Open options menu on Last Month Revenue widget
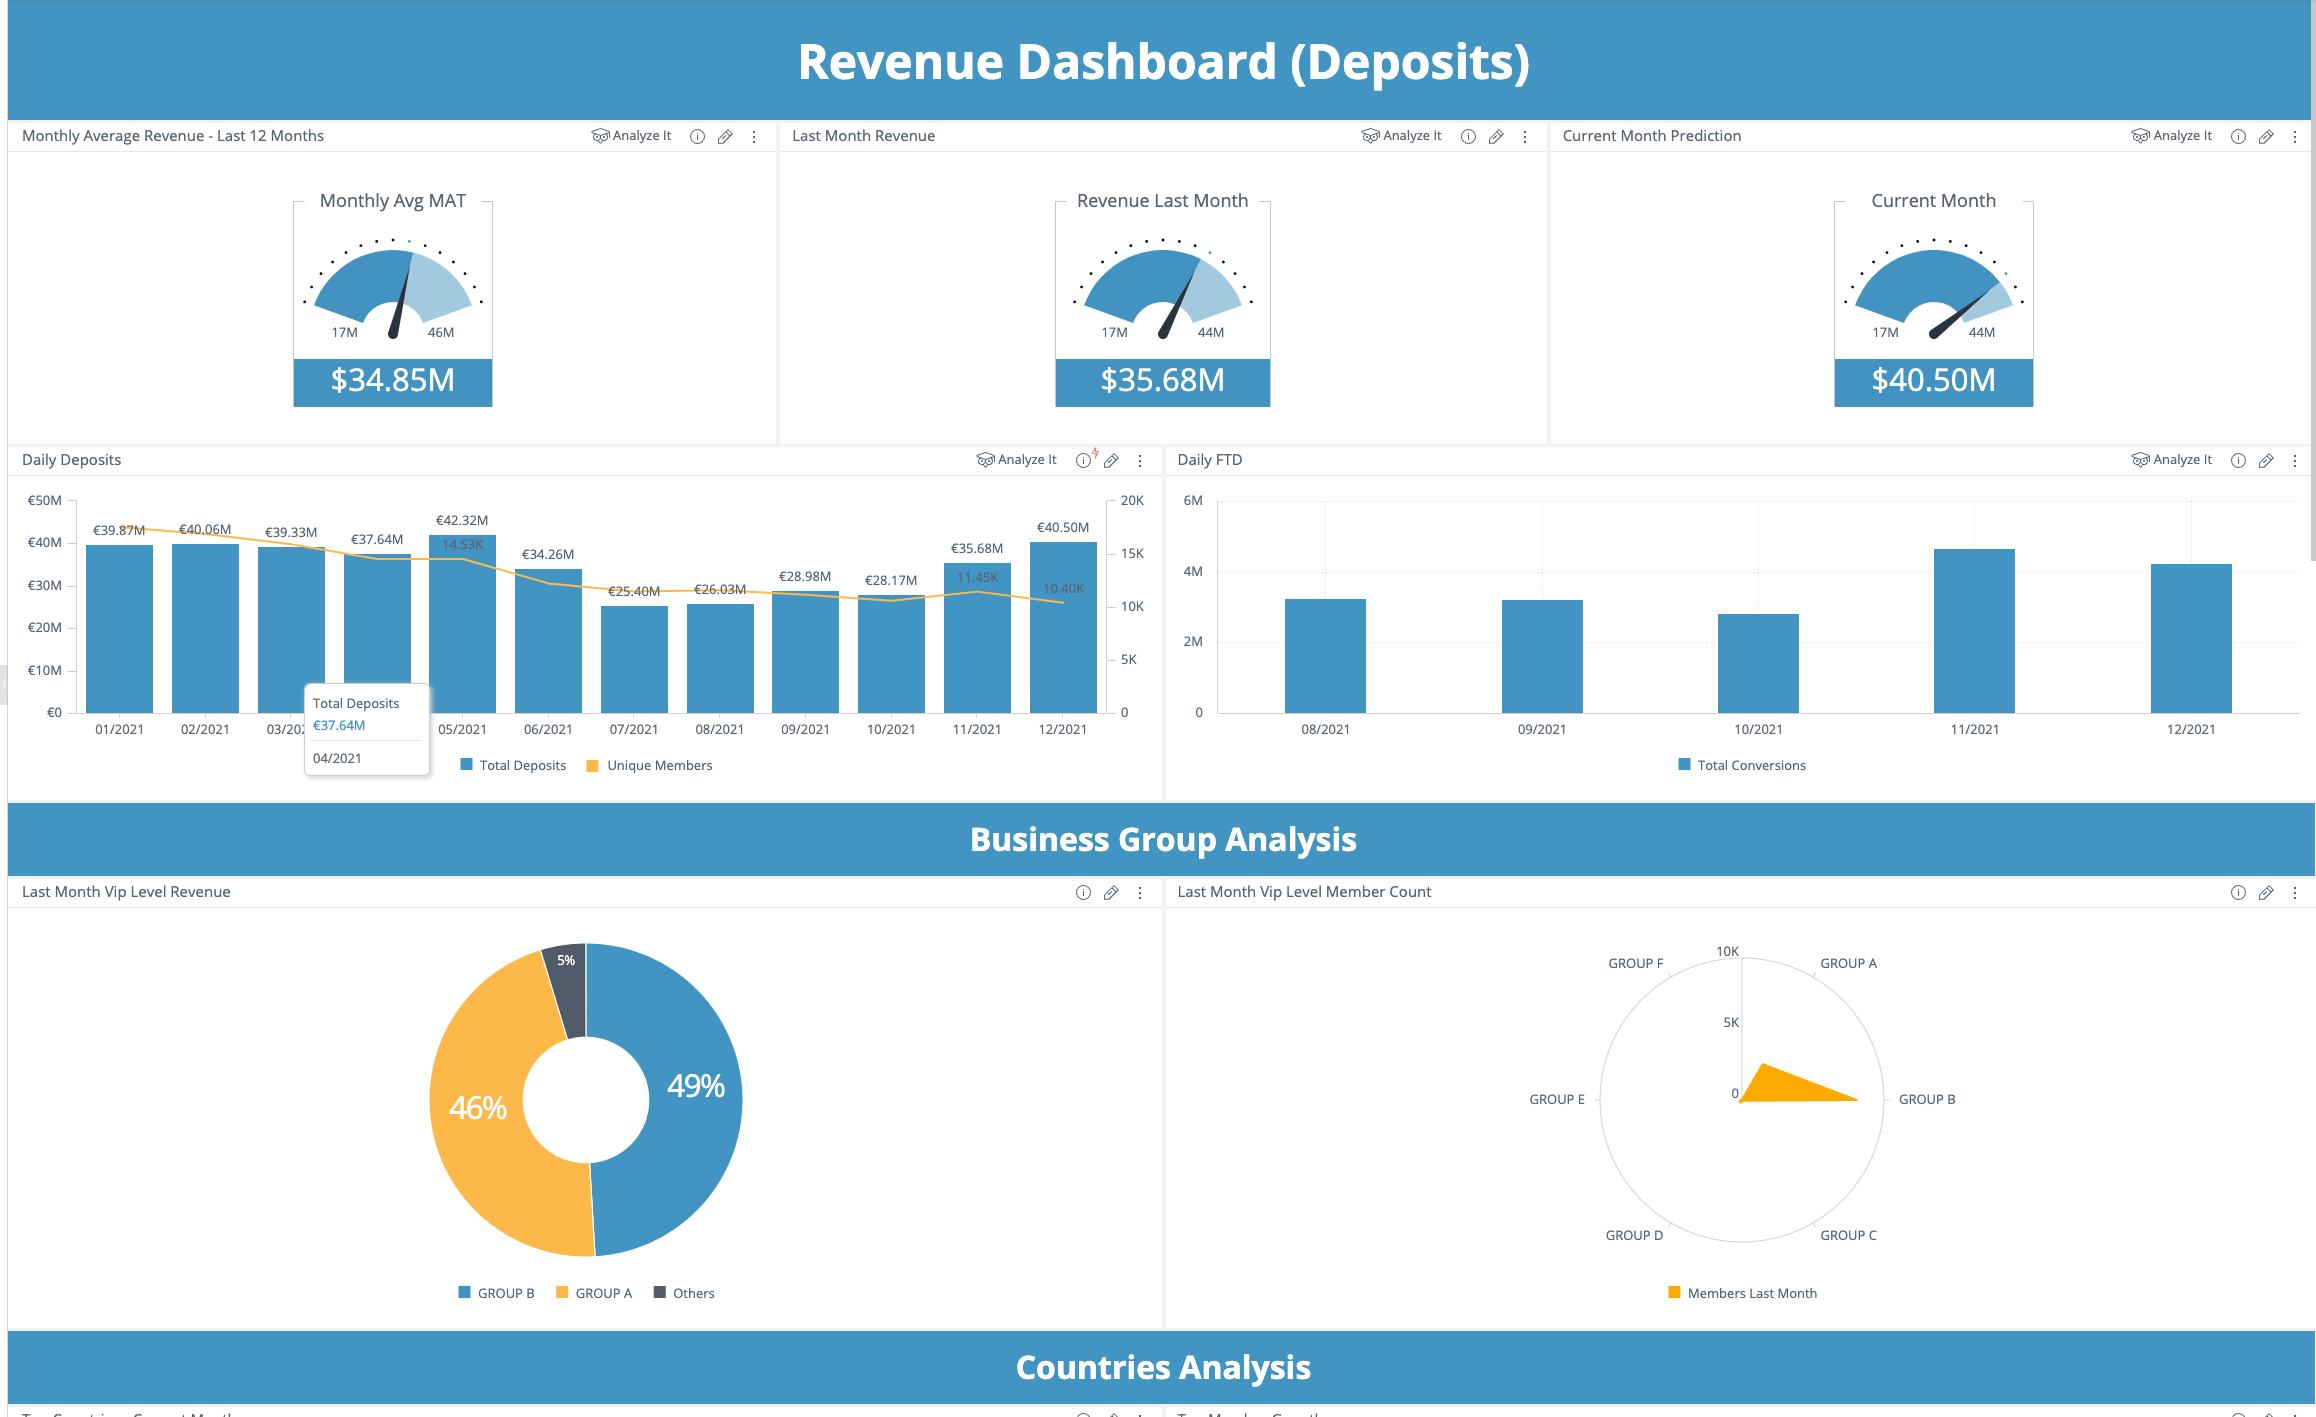 (x=1525, y=136)
